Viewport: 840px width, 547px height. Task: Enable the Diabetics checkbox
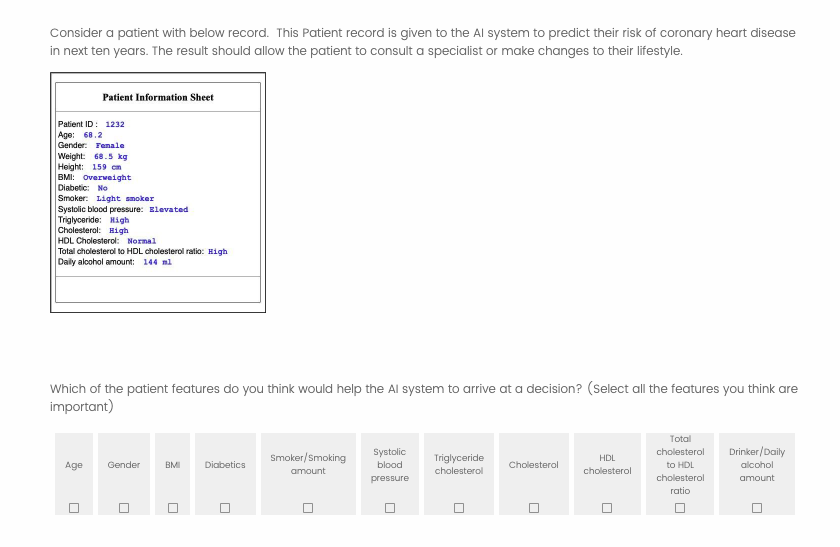225,507
